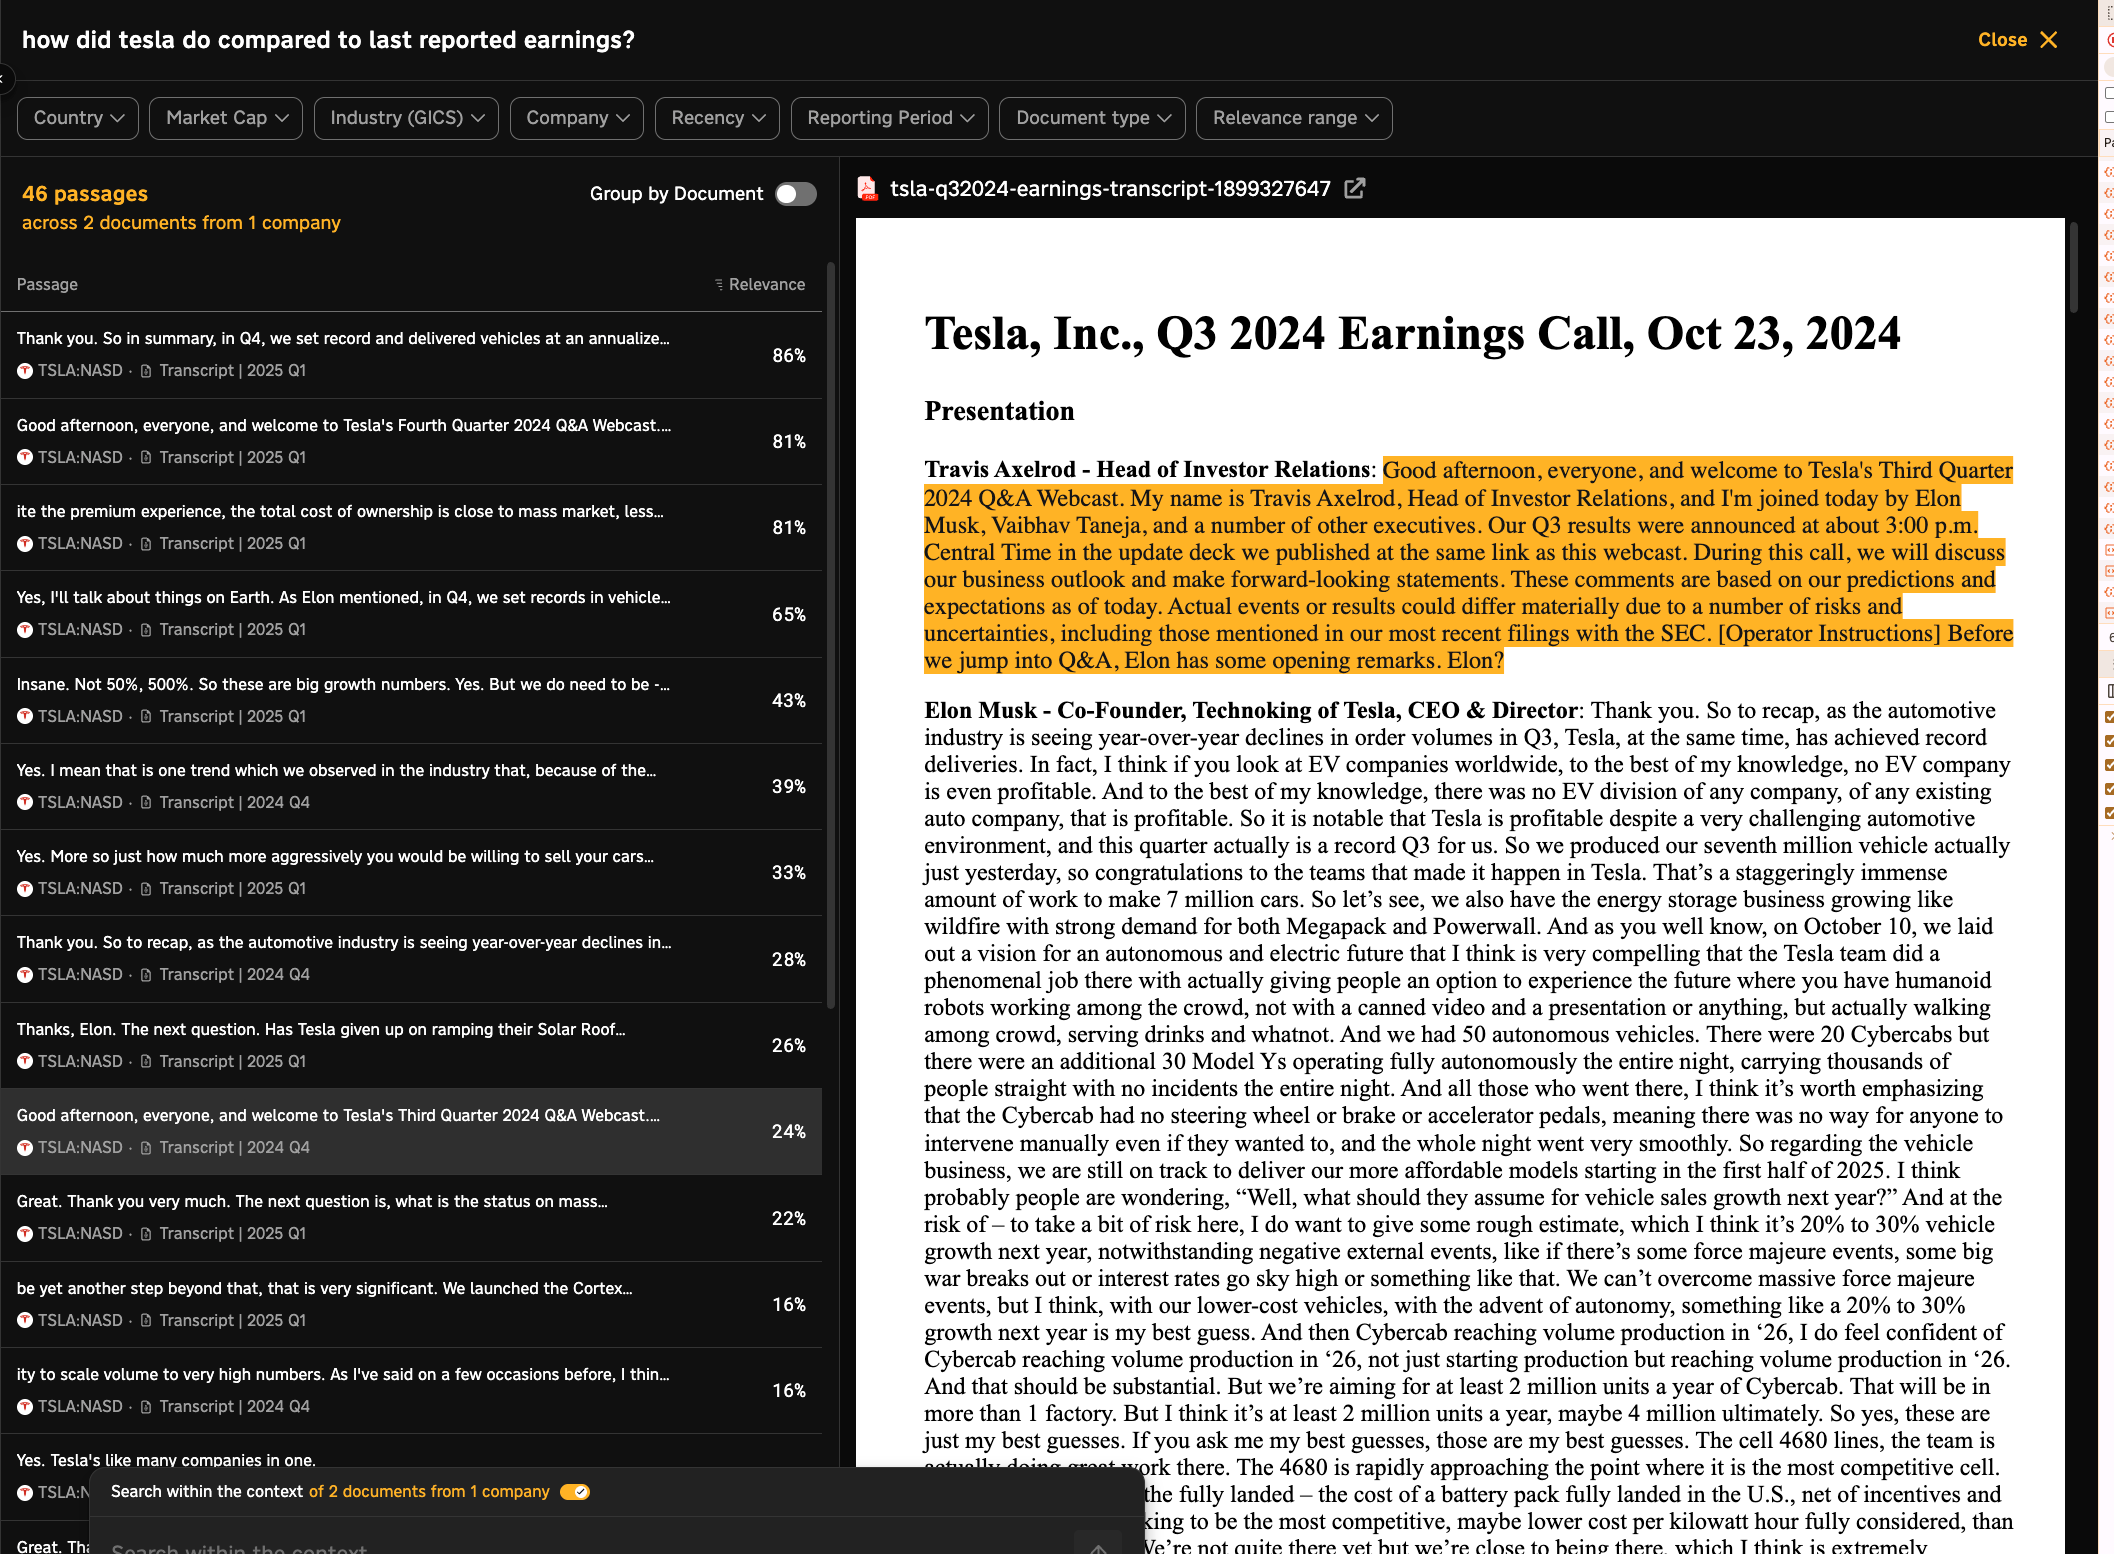Open passage about ramping Solar Roof
The image size is (2114, 1554).
(411, 1045)
